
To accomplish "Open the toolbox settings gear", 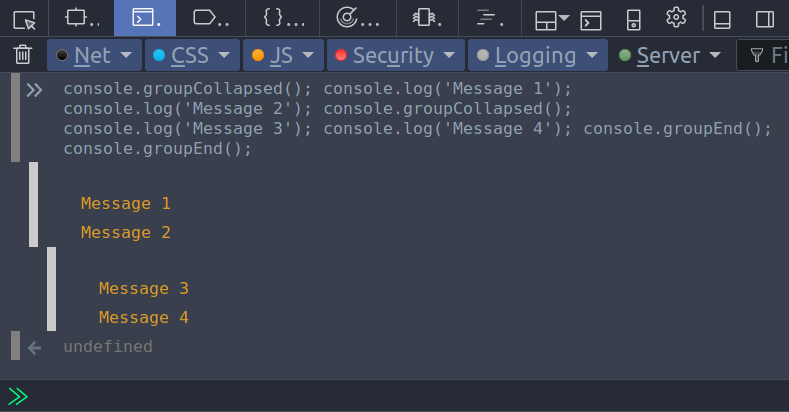I will (x=676, y=18).
